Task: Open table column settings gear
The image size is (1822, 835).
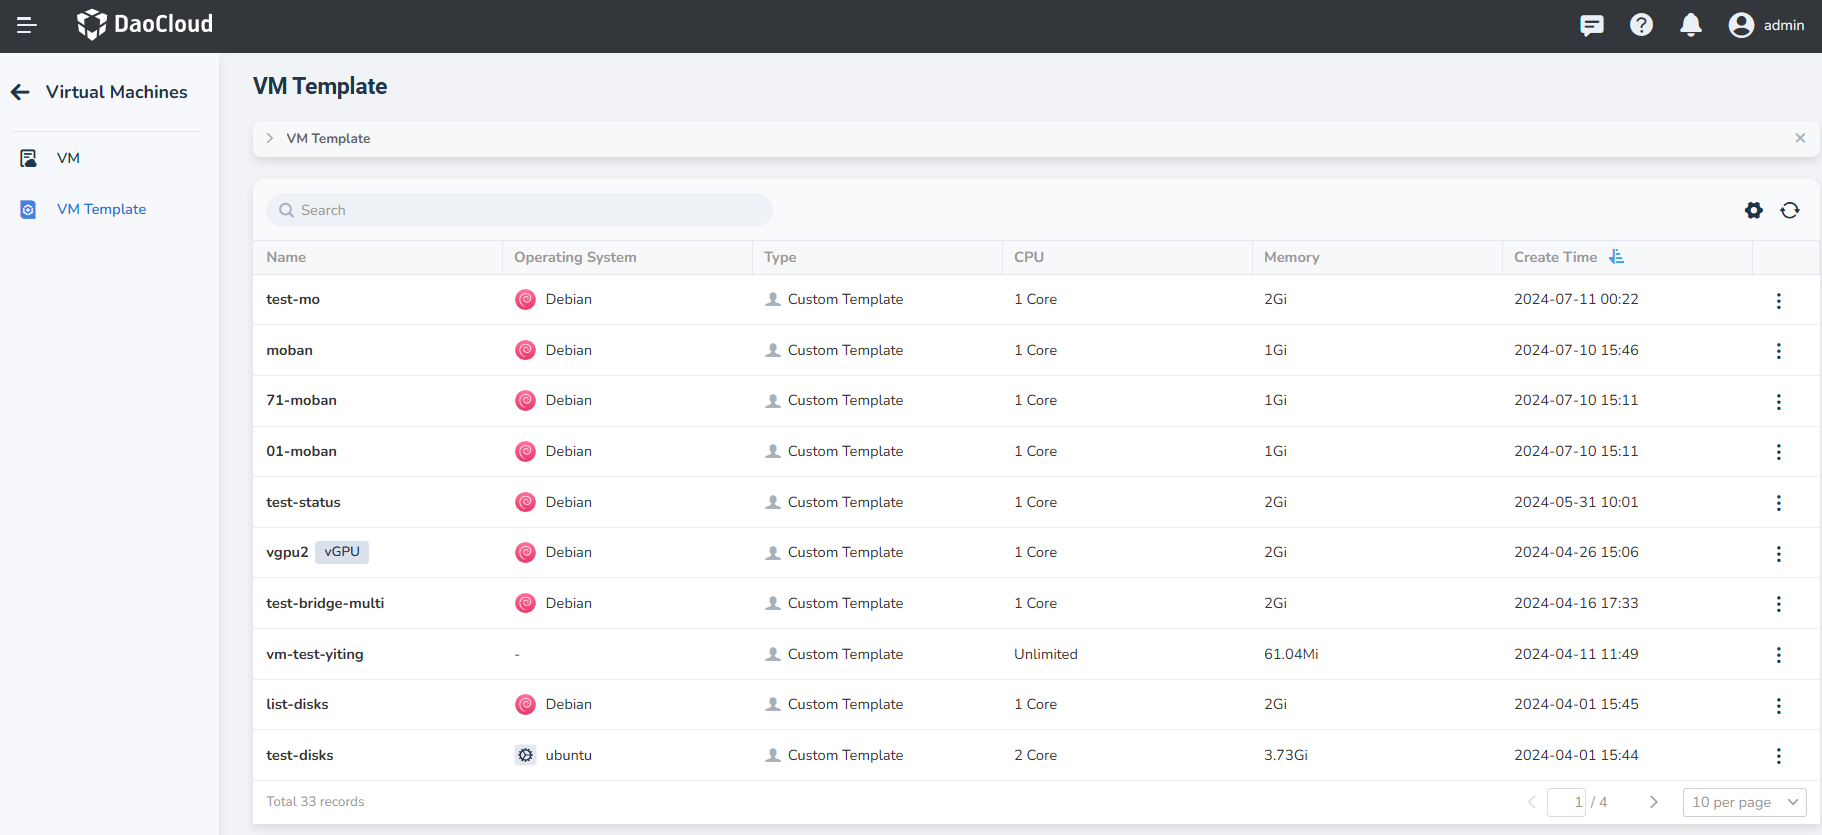Action: 1754,210
